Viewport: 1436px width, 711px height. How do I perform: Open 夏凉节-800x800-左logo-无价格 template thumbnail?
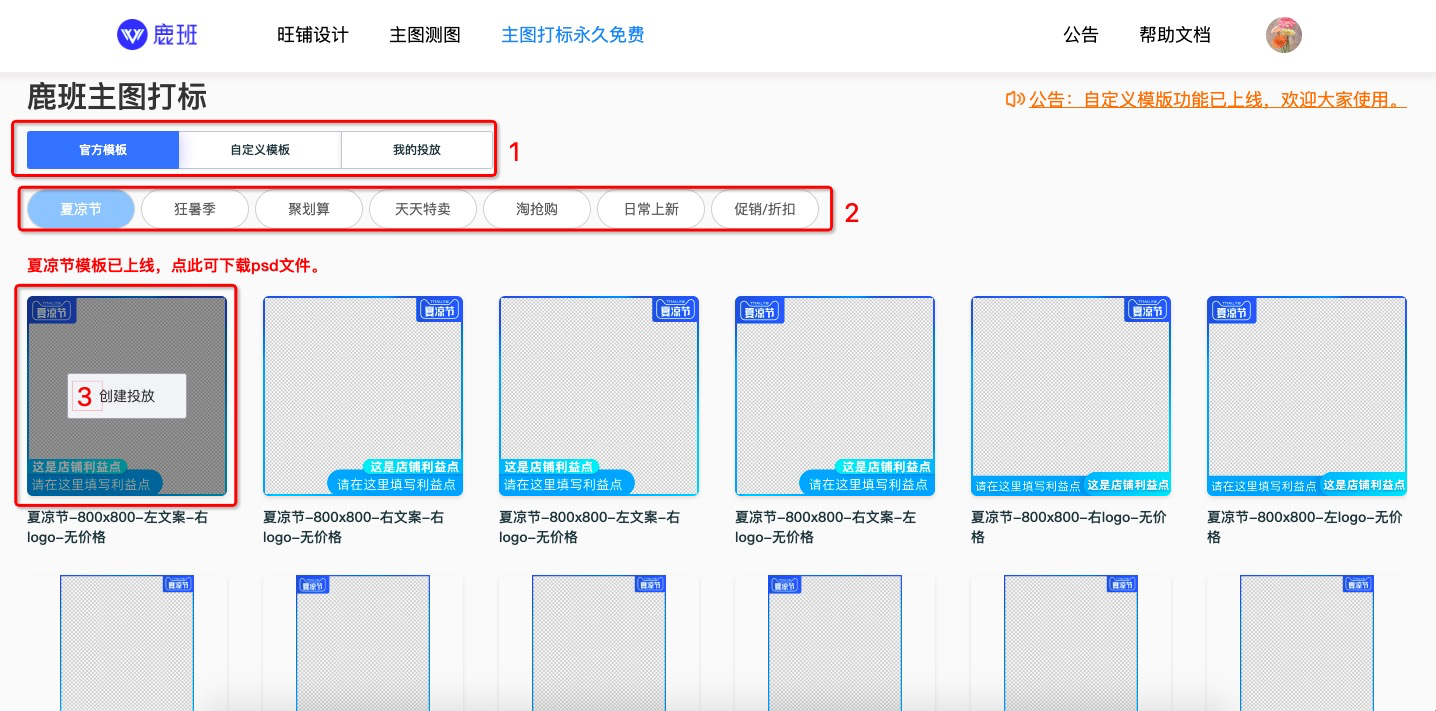(1307, 396)
